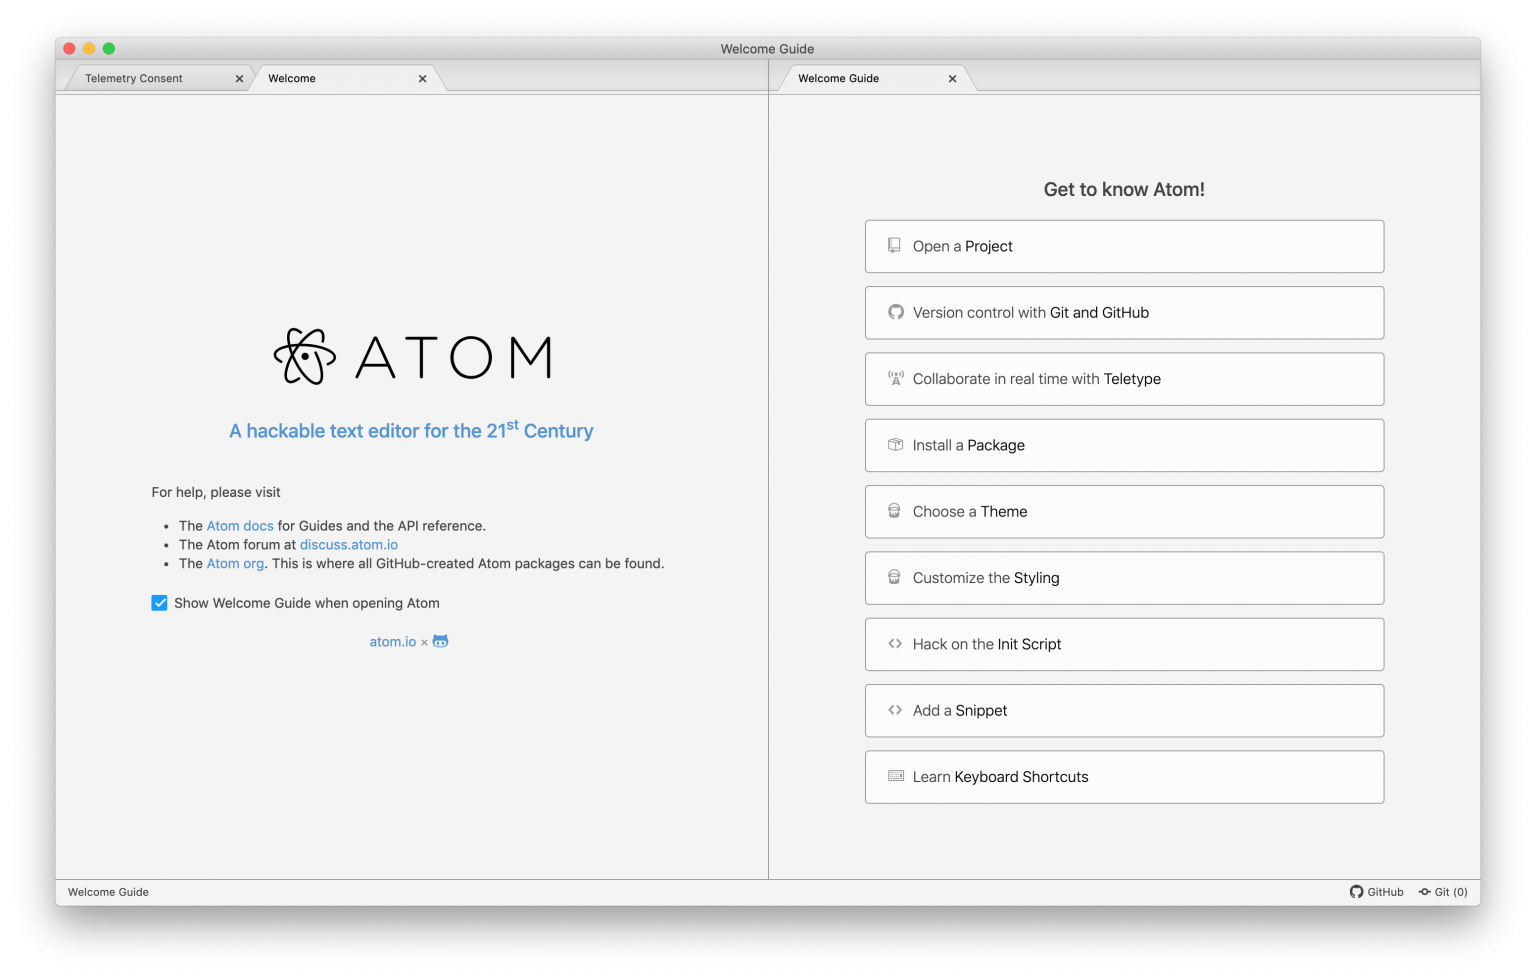Click the Atom logo icon
This screenshot has height=979, width=1536.
[x=304, y=357]
